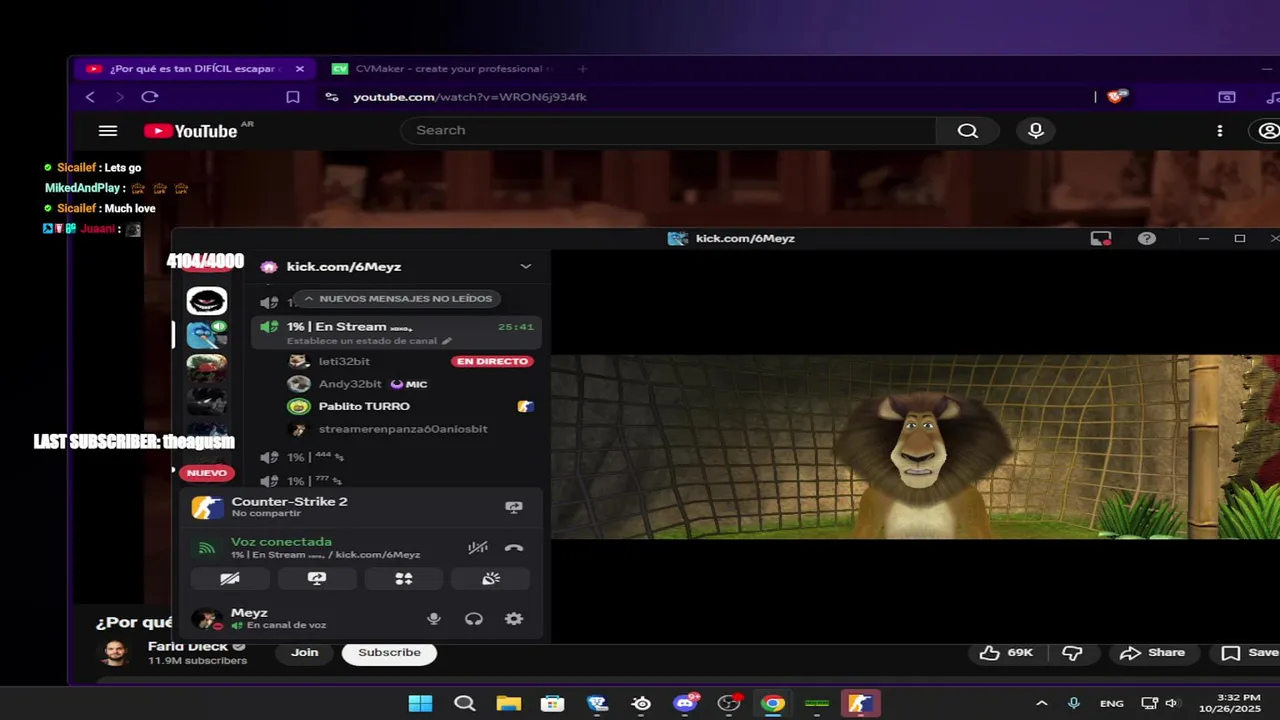Screen dimensions: 1280x720
Task: Expand the kick.com/6Meyz server dropdown
Action: click(526, 267)
